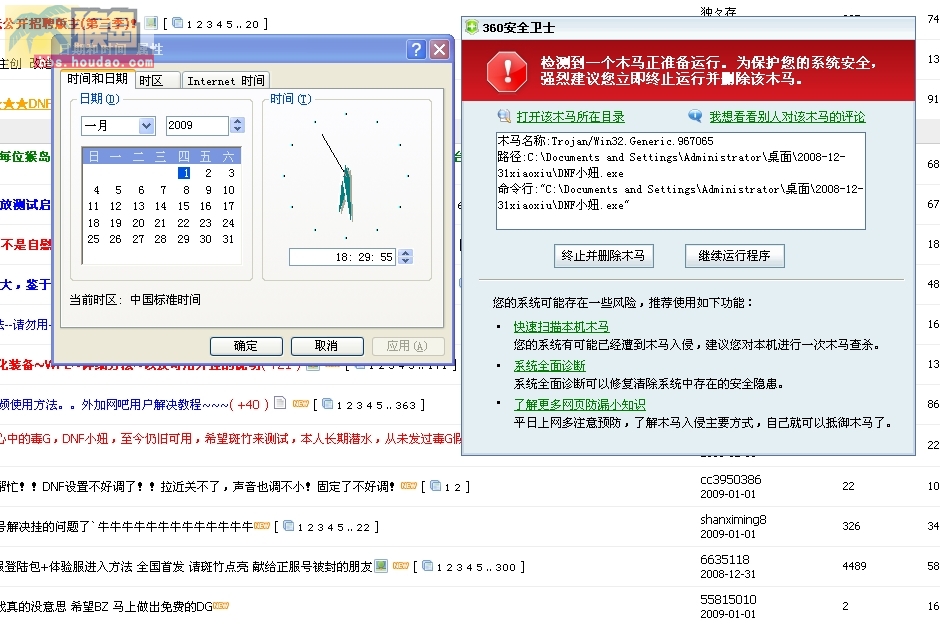Viewport: 940px width, 624px height.
Task: Click the time field showing 18:29:55
Action: tap(342, 257)
